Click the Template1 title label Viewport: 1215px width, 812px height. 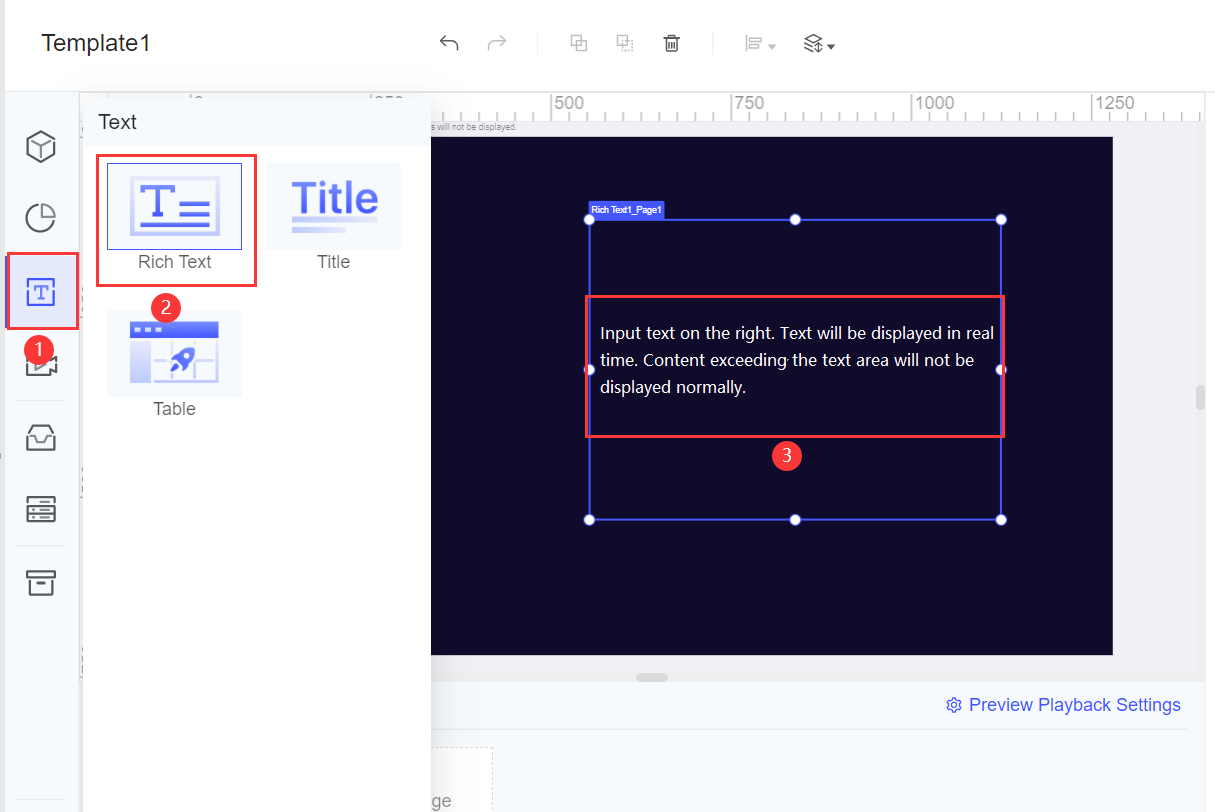point(95,43)
